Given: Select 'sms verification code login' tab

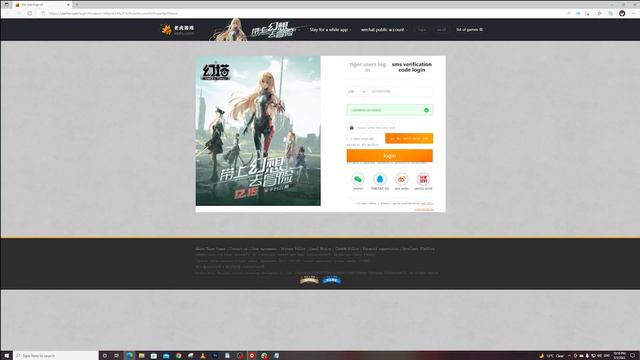Looking at the screenshot, I should point(411,67).
